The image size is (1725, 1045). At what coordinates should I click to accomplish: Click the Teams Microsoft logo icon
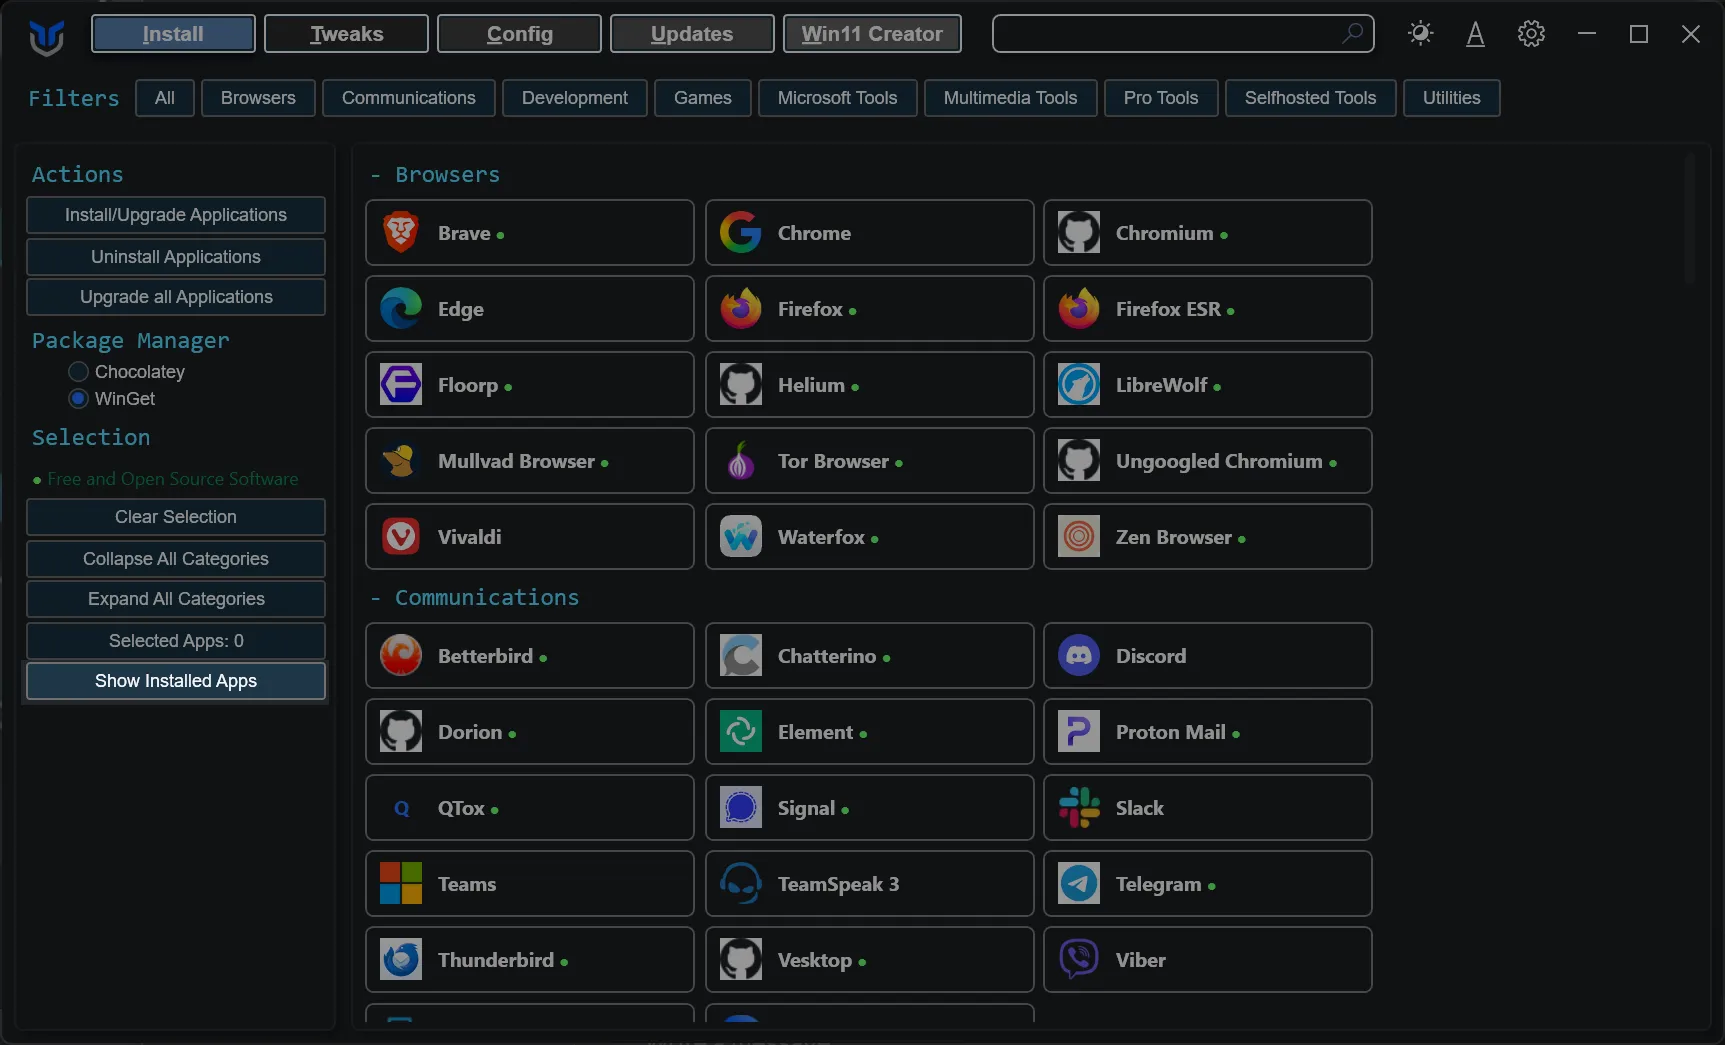401,884
